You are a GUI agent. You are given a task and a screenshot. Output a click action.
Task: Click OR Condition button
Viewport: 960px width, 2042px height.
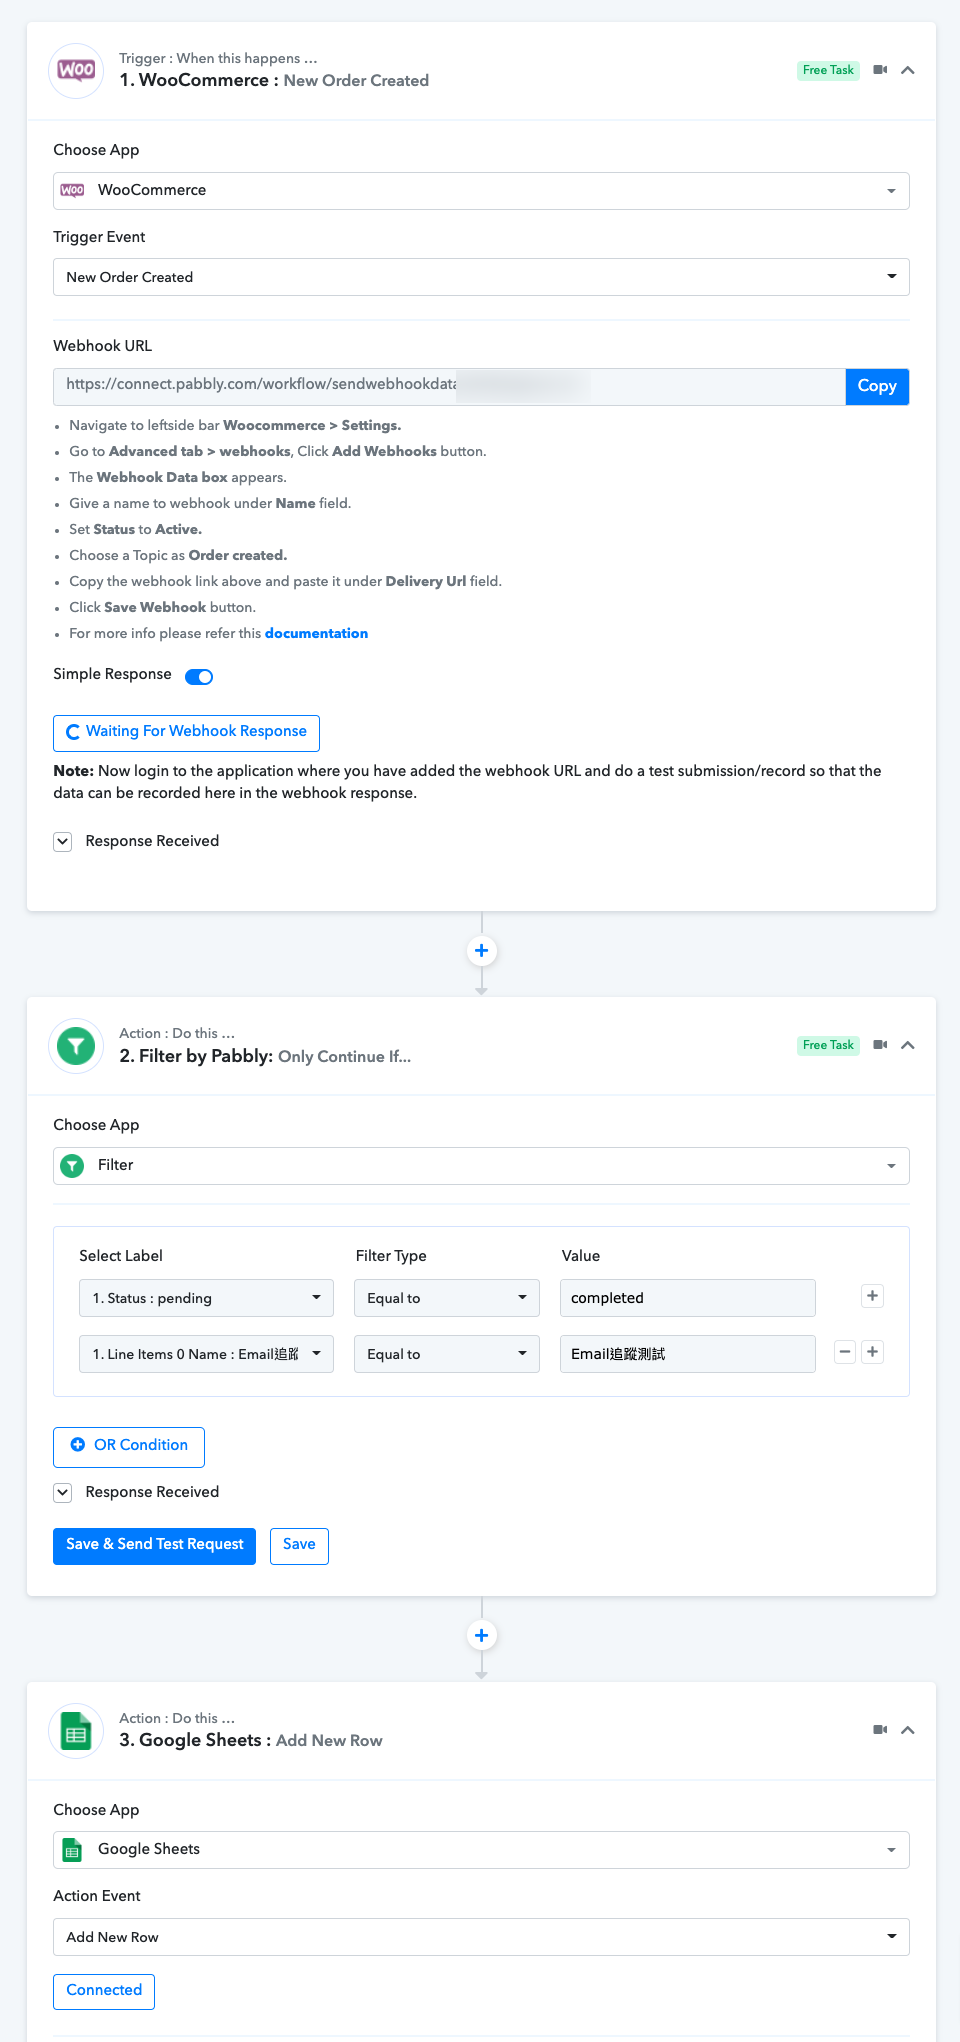coord(129,1447)
